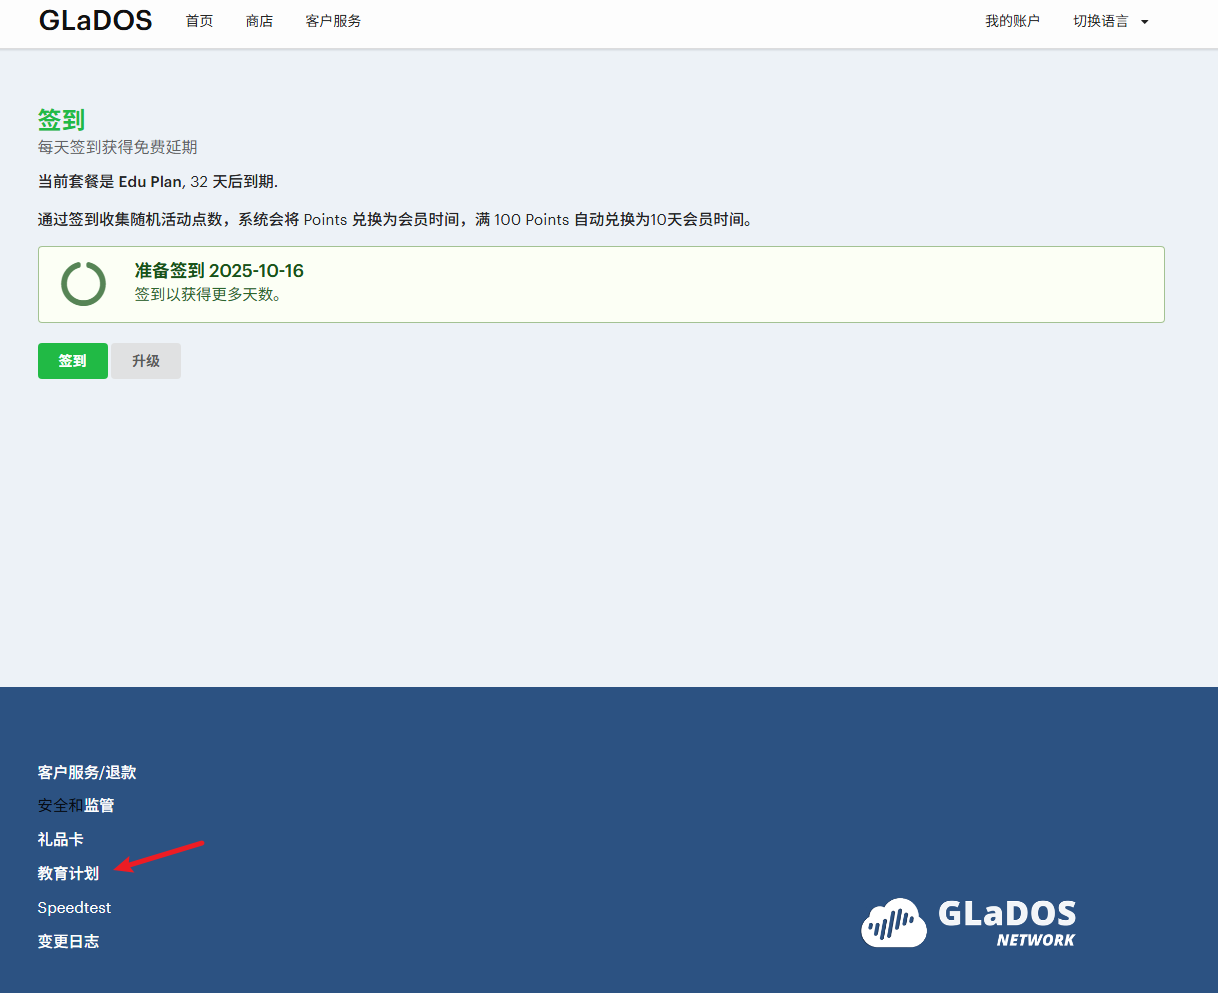Open the 首页 navigation item
Viewport: 1218px width, 993px height.
point(199,21)
